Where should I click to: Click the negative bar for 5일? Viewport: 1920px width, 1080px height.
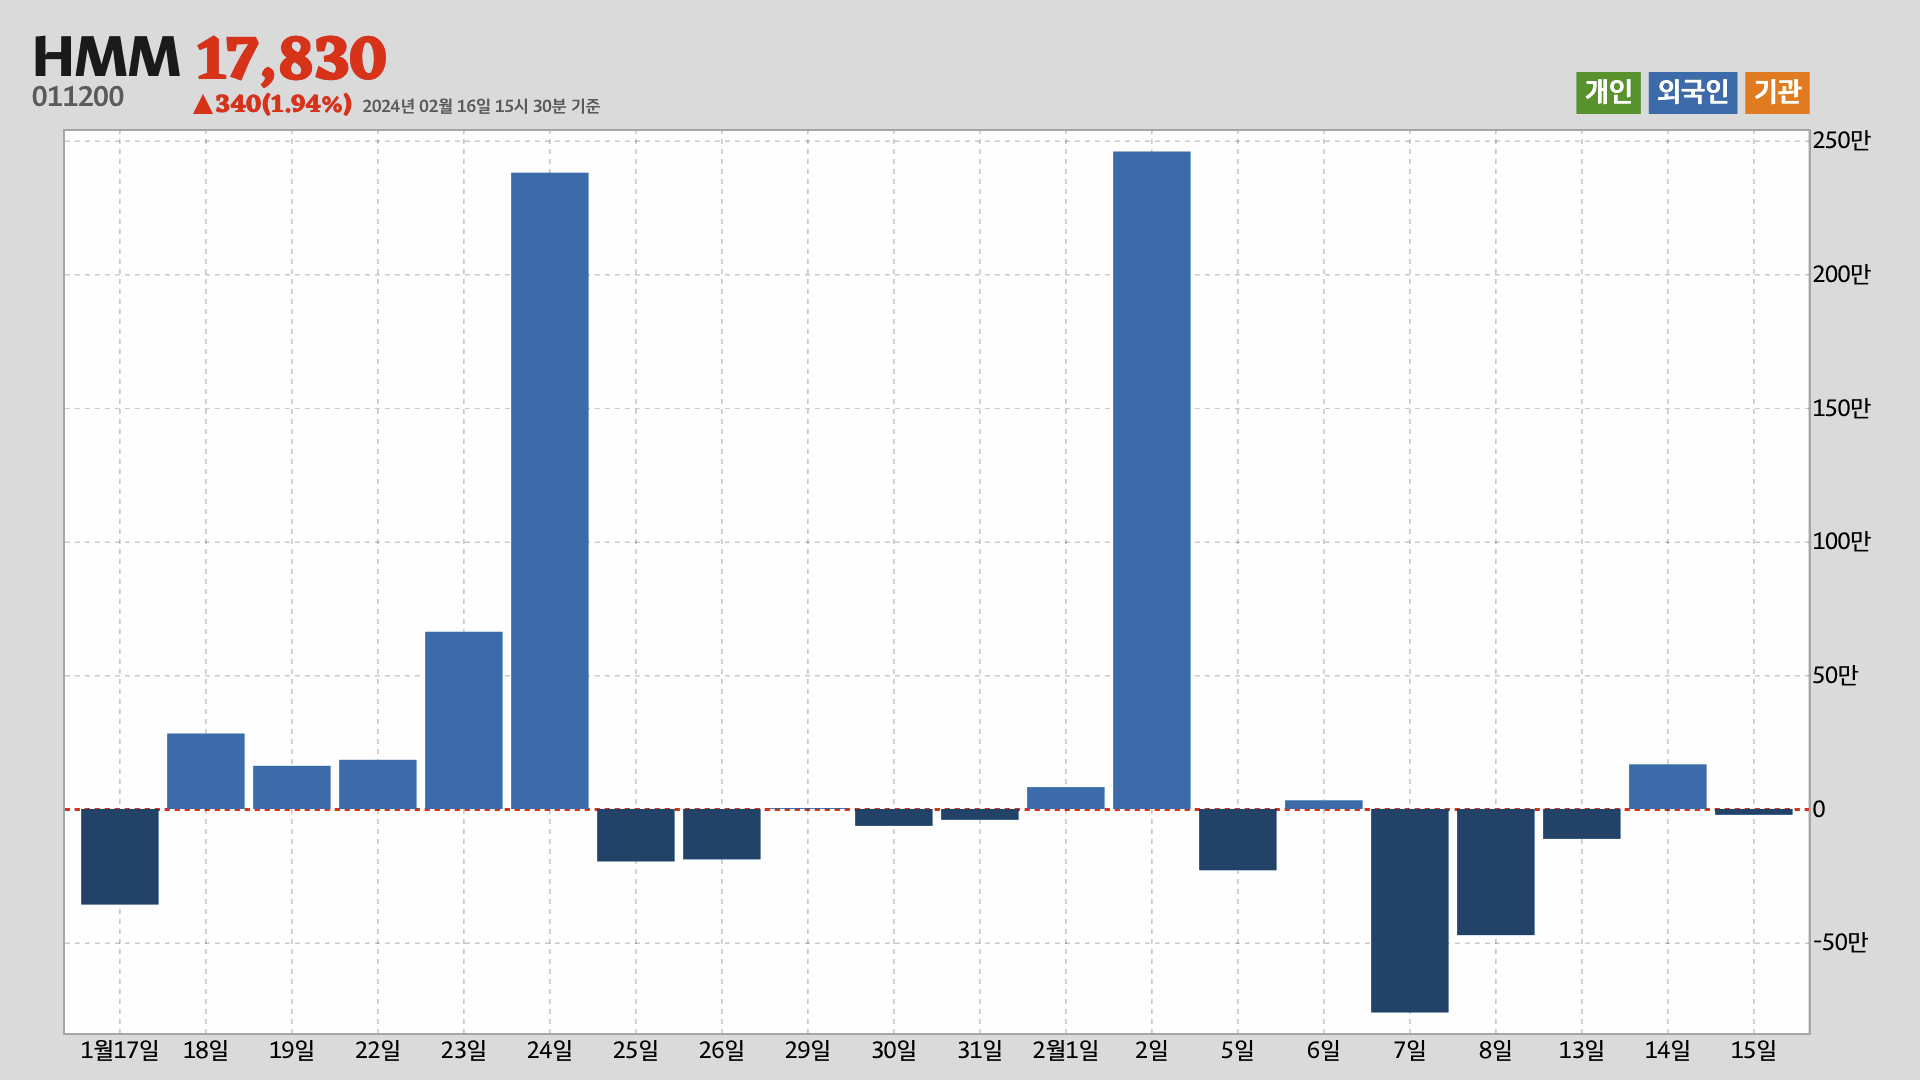click(1238, 839)
